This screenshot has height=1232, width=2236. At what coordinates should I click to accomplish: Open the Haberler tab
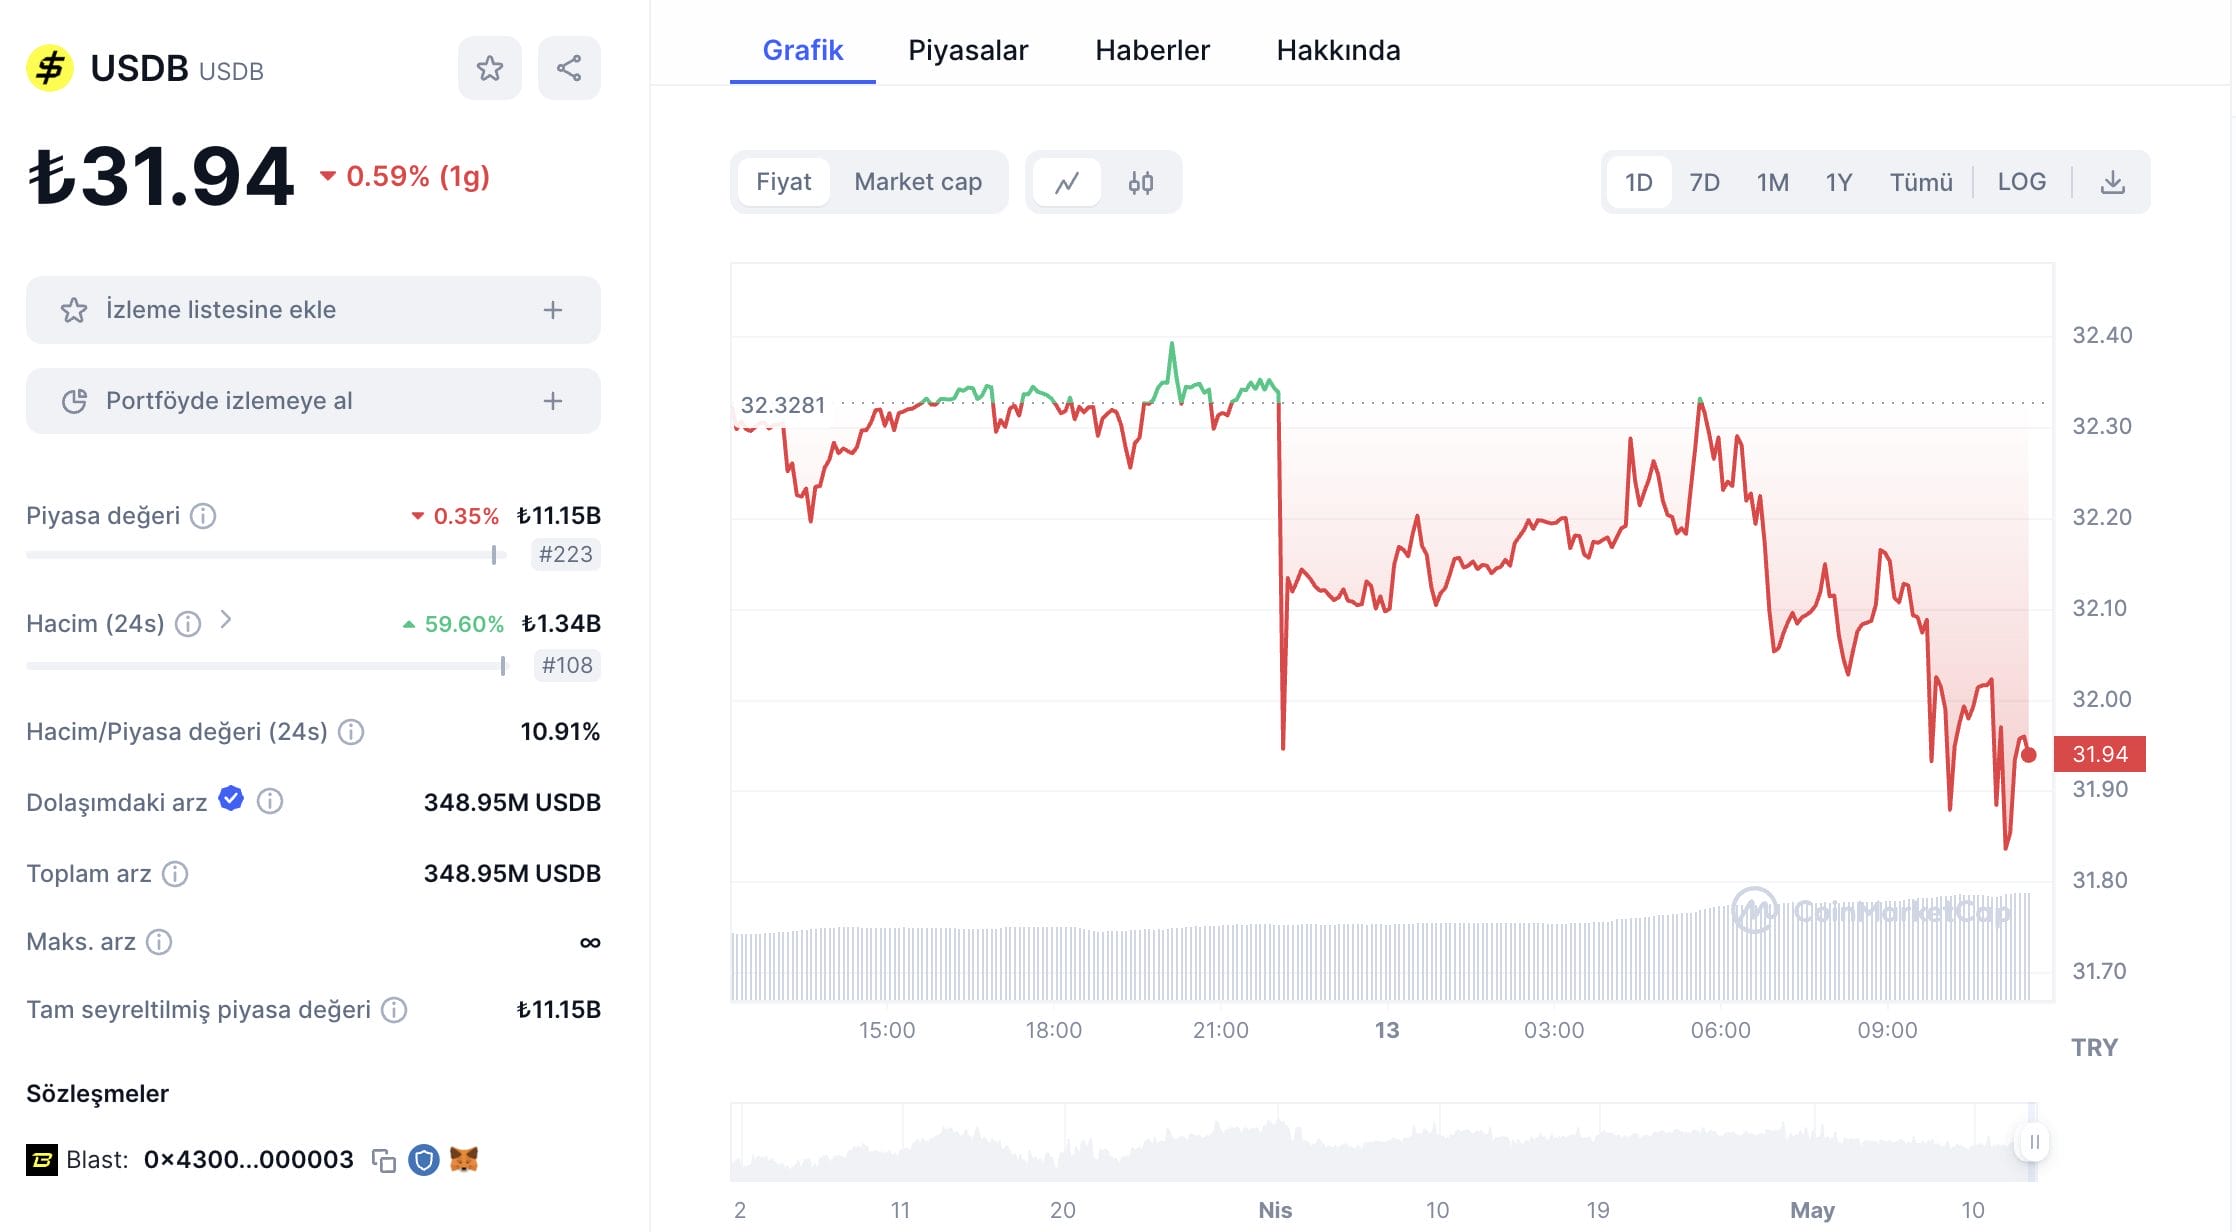pyautogui.click(x=1152, y=50)
